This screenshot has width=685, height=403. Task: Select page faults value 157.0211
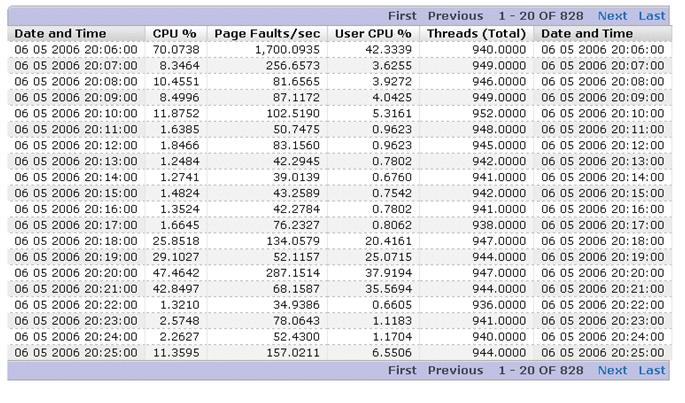(x=293, y=353)
